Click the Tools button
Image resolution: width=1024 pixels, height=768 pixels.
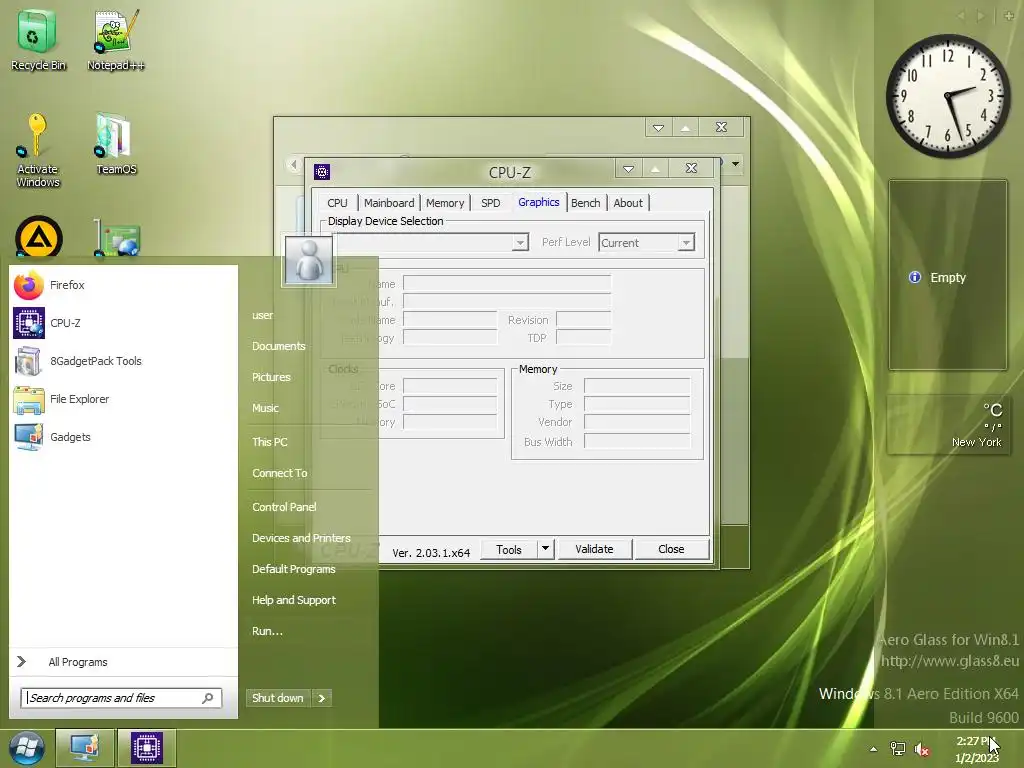tap(509, 549)
